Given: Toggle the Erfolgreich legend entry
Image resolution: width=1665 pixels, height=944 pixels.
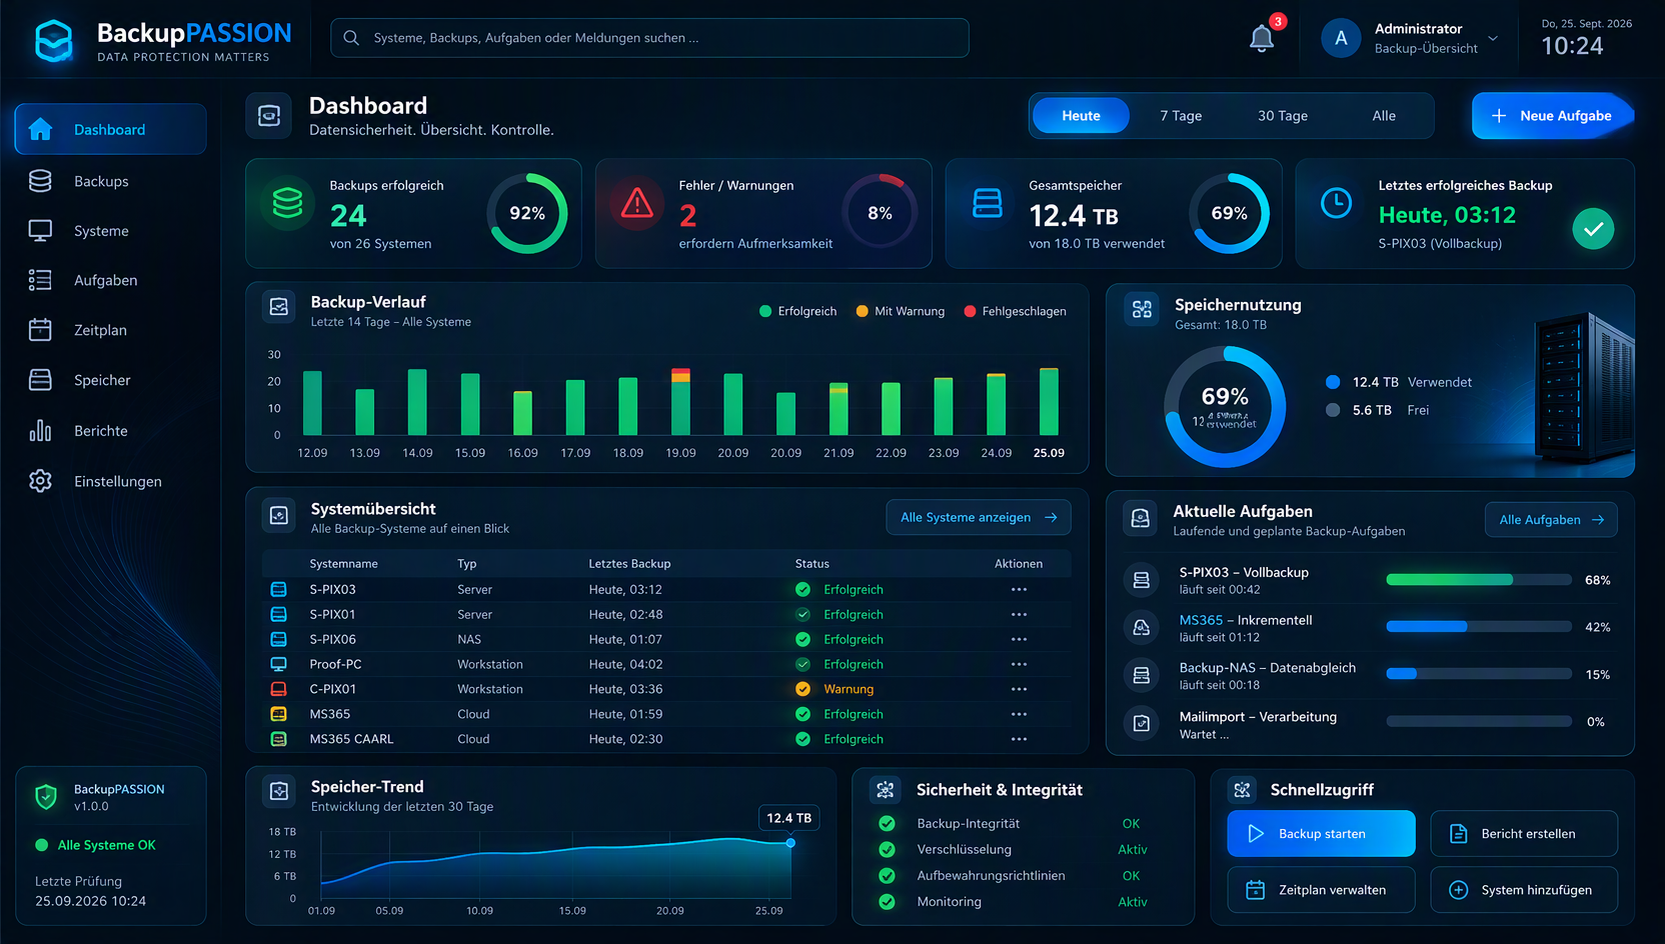Looking at the screenshot, I should (x=798, y=311).
